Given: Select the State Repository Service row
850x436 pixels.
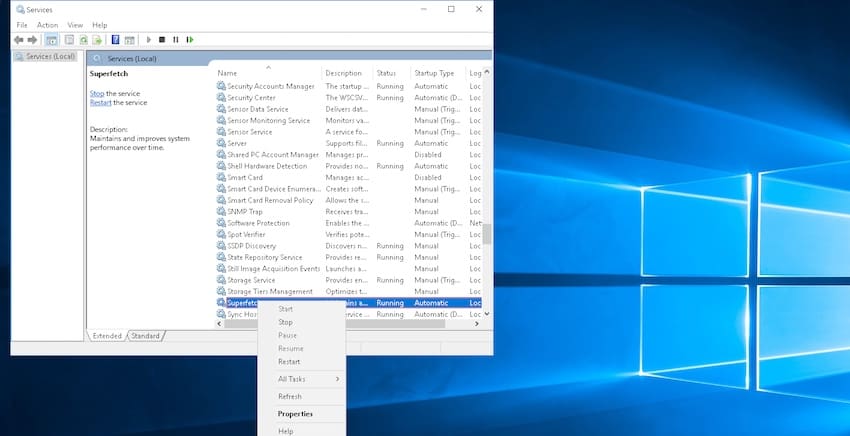Looking at the screenshot, I should pyautogui.click(x=349, y=257).
